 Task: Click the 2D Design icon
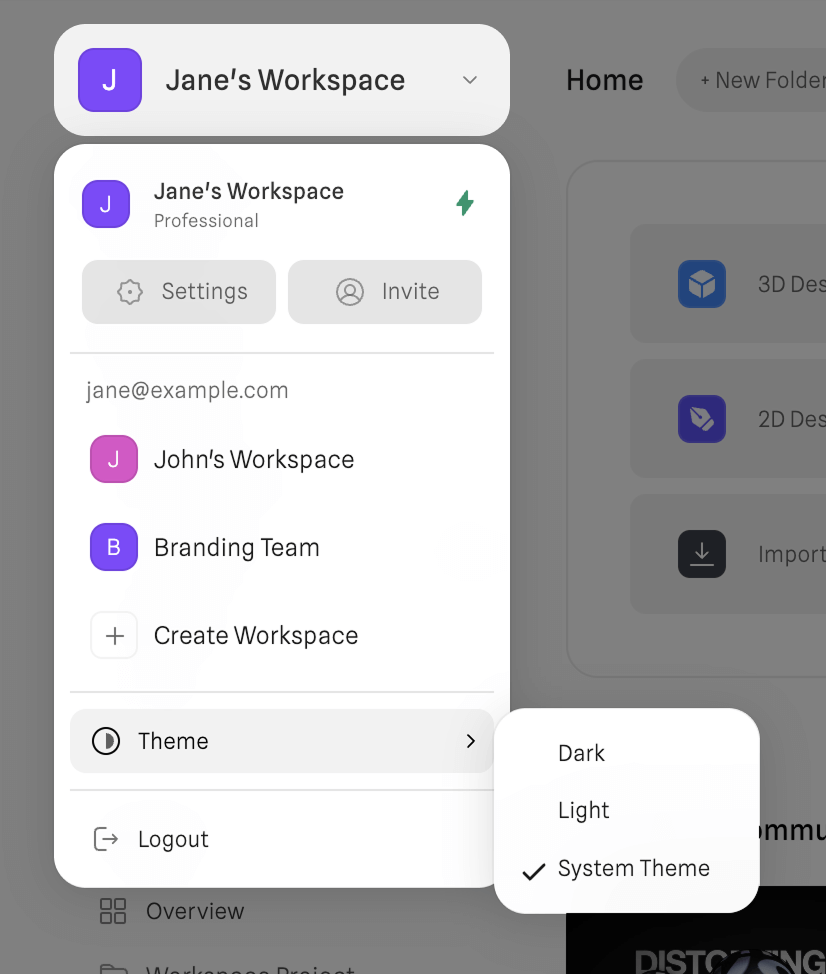point(701,419)
